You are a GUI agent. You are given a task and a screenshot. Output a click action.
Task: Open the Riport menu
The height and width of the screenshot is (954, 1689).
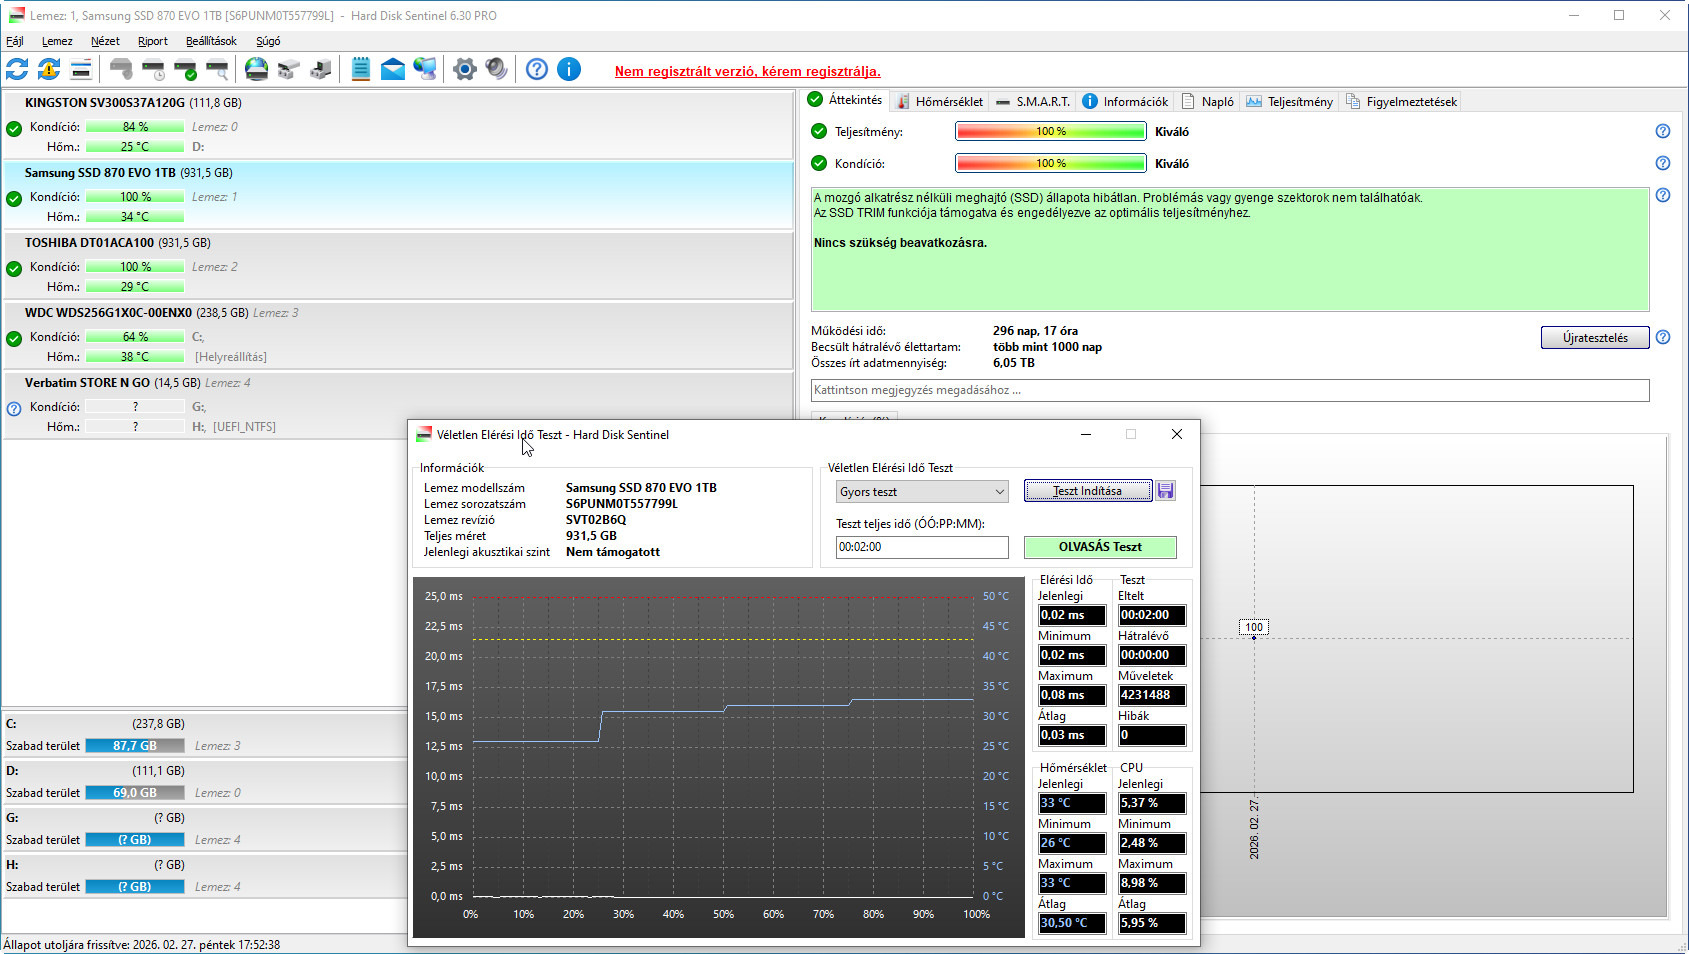tap(153, 41)
